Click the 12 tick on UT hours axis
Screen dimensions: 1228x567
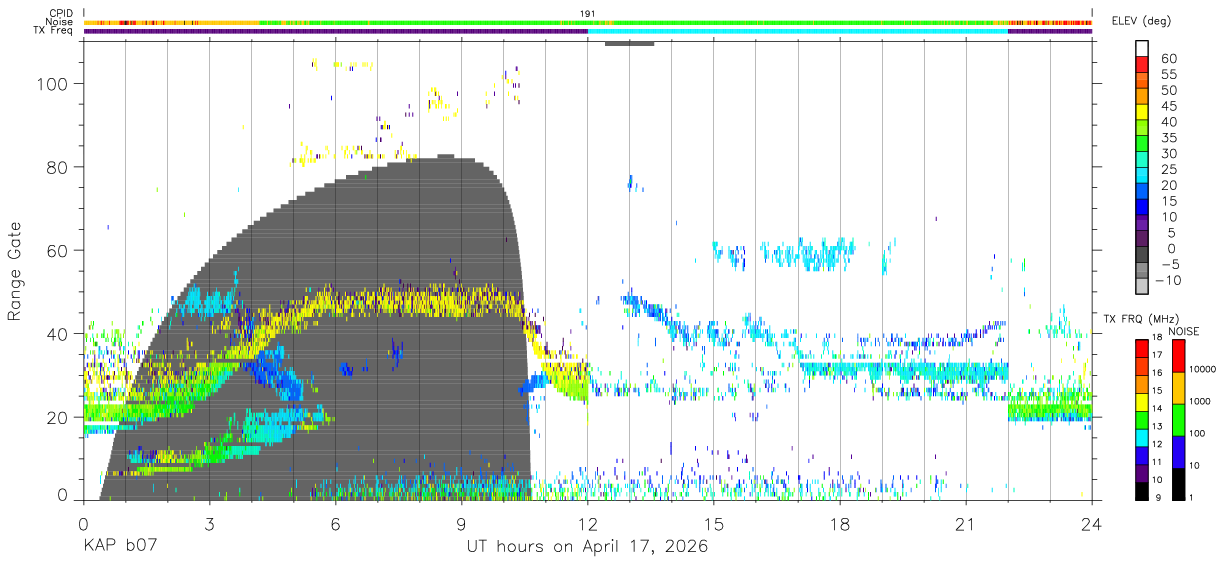pyautogui.click(x=588, y=524)
